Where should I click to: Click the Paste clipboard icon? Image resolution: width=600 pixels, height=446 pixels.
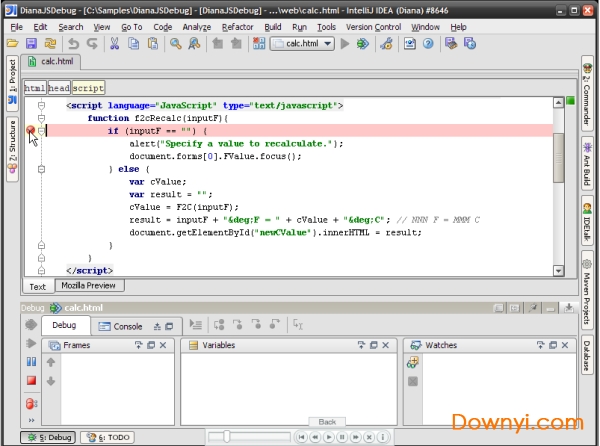[153, 44]
